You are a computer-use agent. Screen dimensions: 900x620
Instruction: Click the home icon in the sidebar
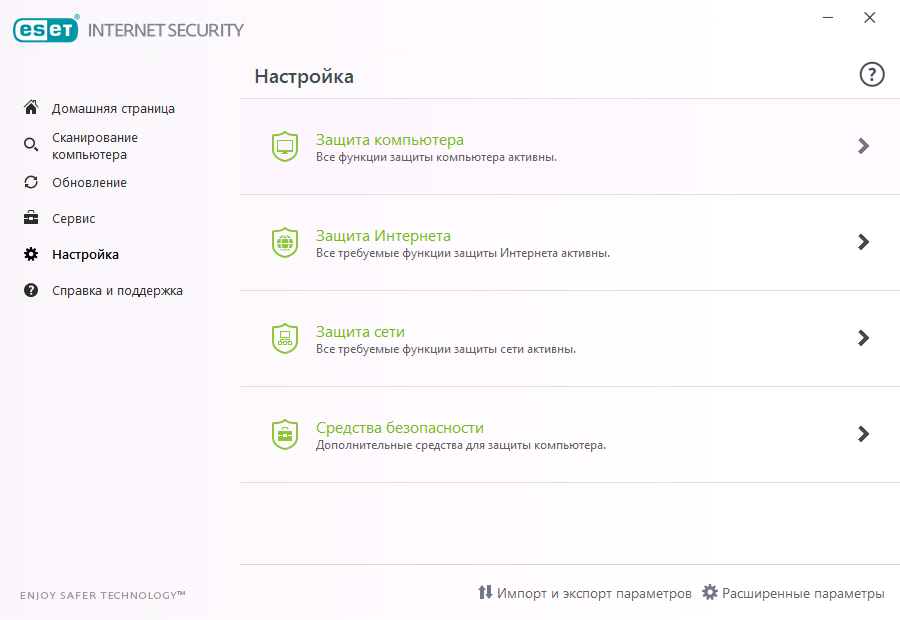pyautogui.click(x=31, y=108)
